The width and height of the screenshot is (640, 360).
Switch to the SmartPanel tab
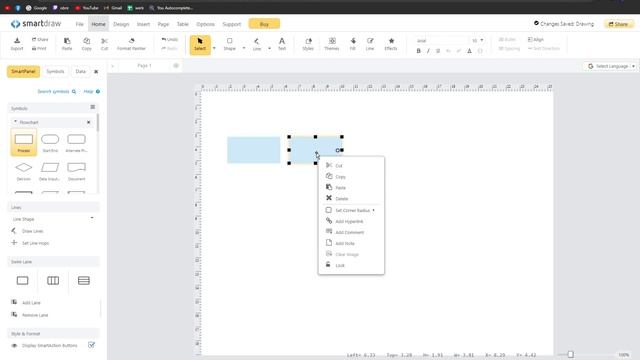tap(23, 71)
